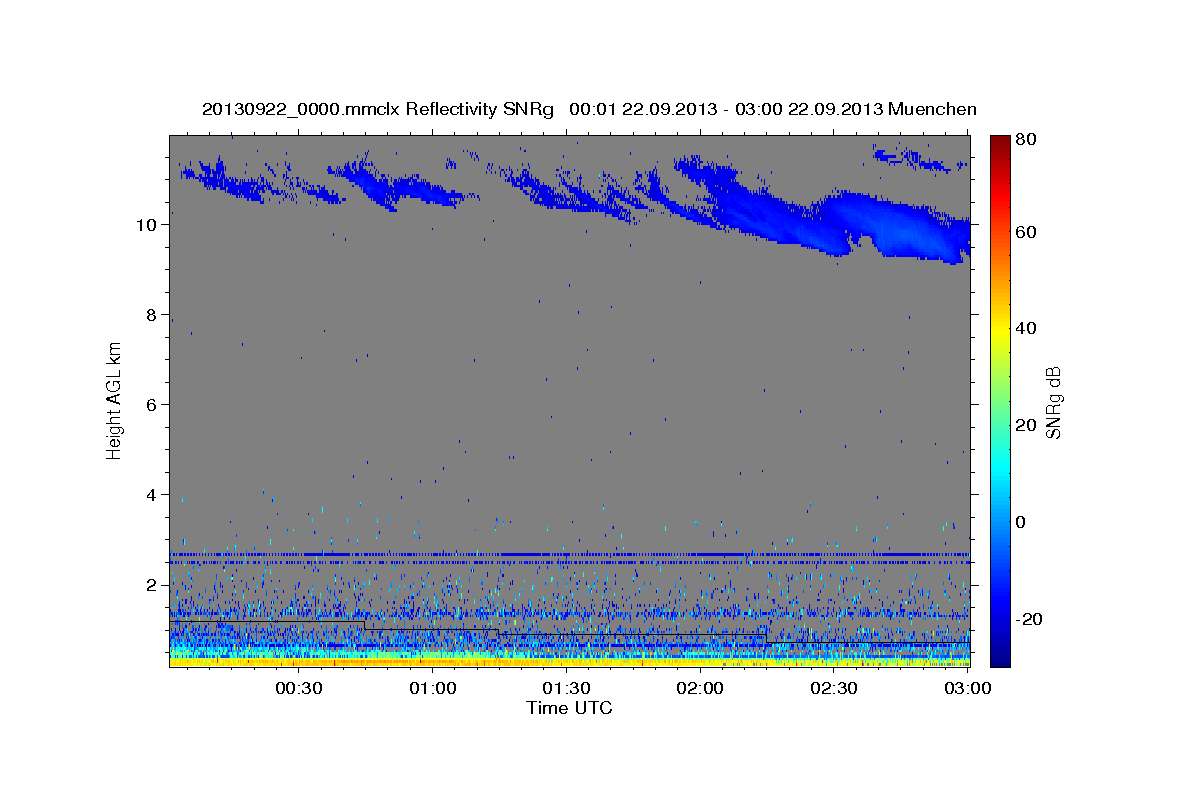Click the horizontal blue line below 3 km
Screen dimensions: 1200x800
coord(569,554)
